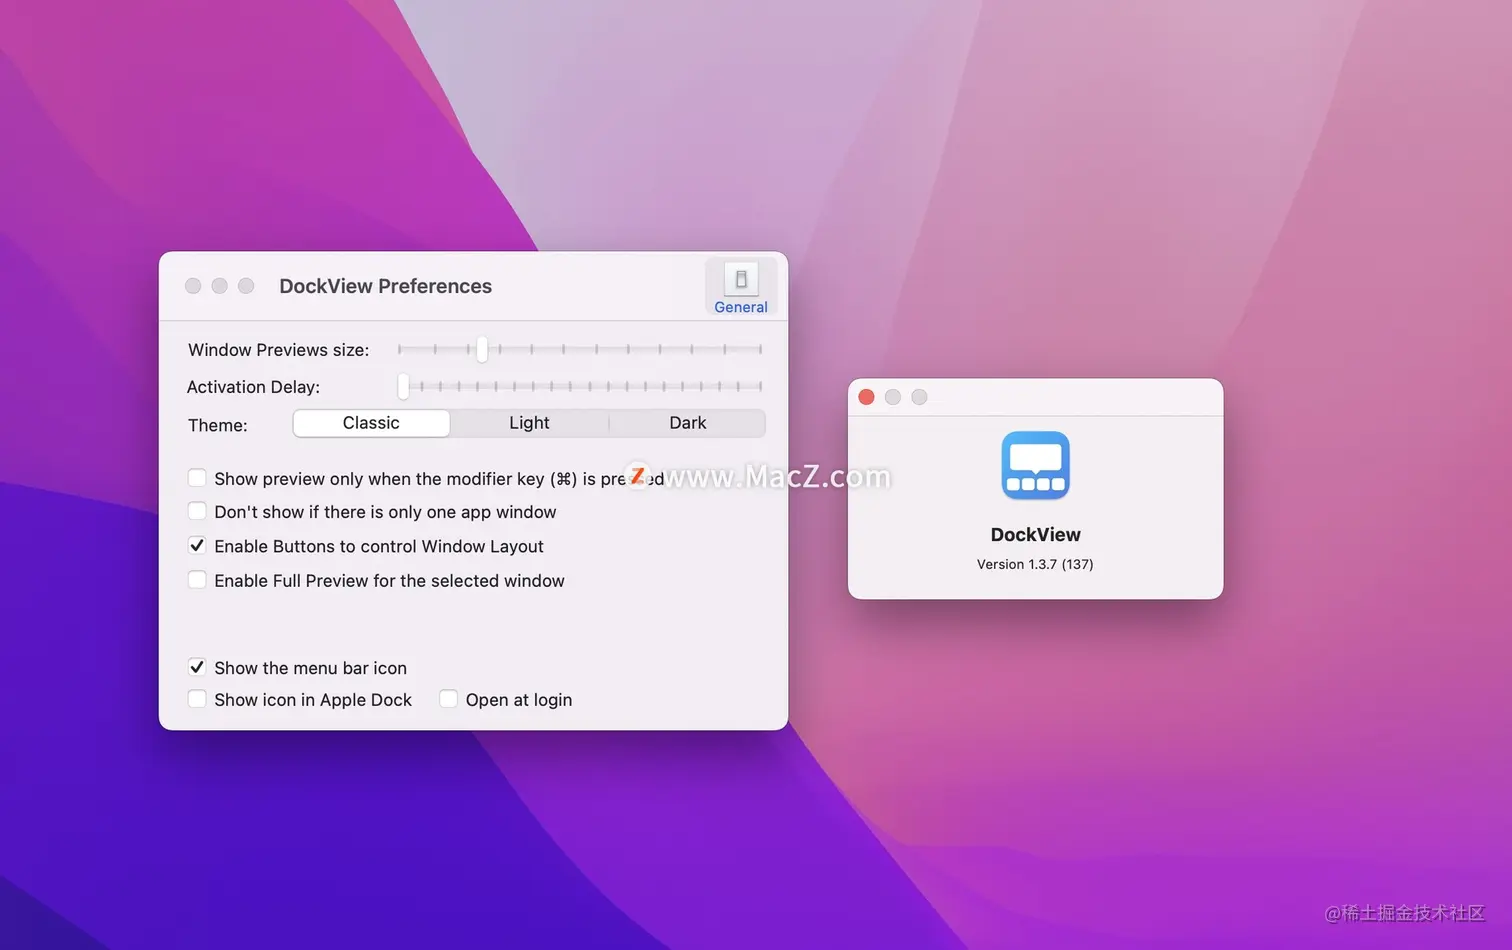Enable Open at login checkbox
Image resolution: width=1512 pixels, height=950 pixels.
pos(449,699)
